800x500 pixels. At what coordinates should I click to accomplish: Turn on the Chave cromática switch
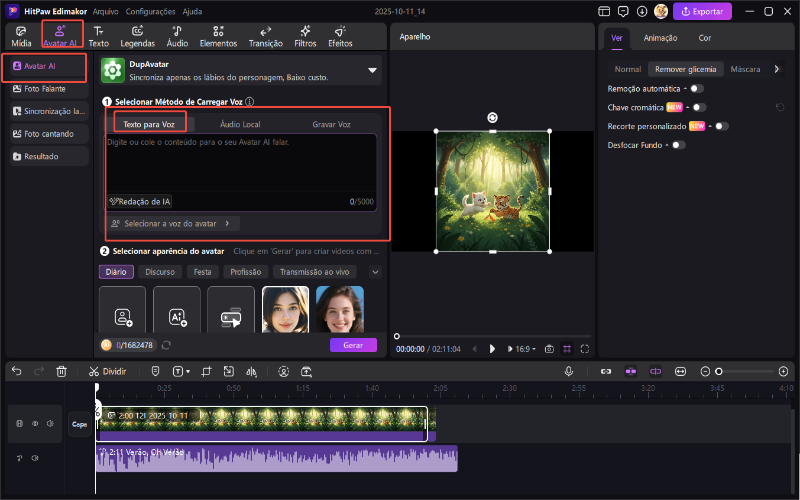(x=698, y=107)
